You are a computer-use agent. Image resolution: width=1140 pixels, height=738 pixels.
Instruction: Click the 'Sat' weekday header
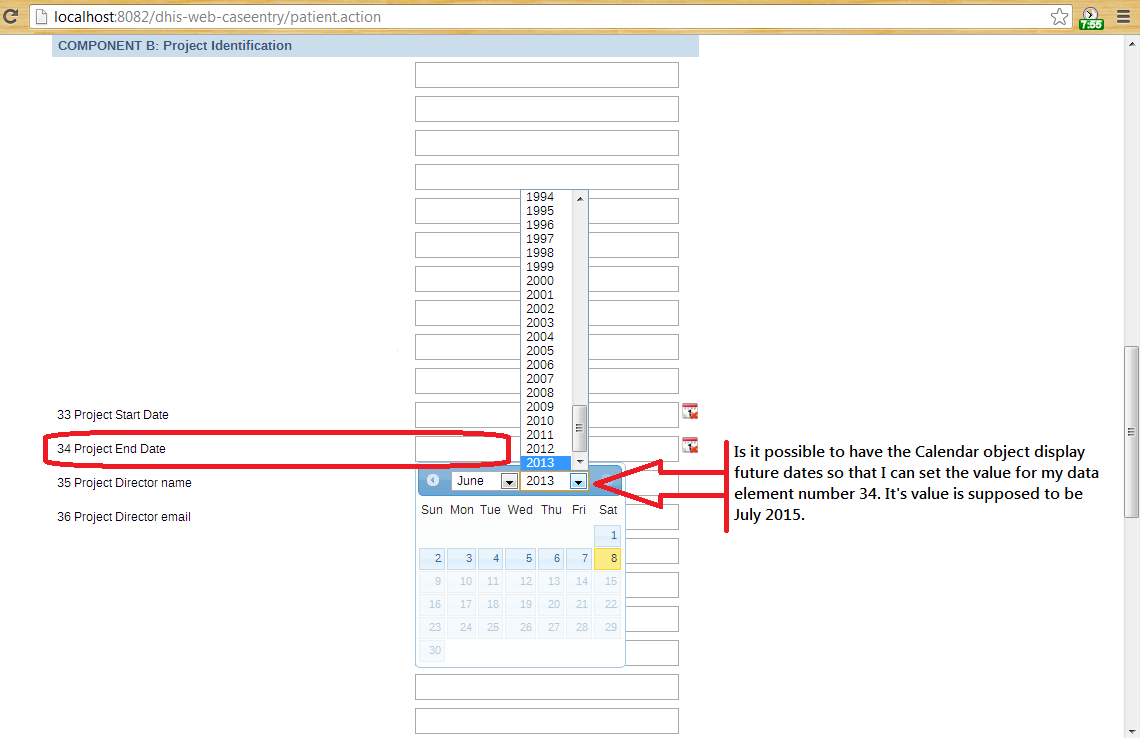tap(608, 510)
